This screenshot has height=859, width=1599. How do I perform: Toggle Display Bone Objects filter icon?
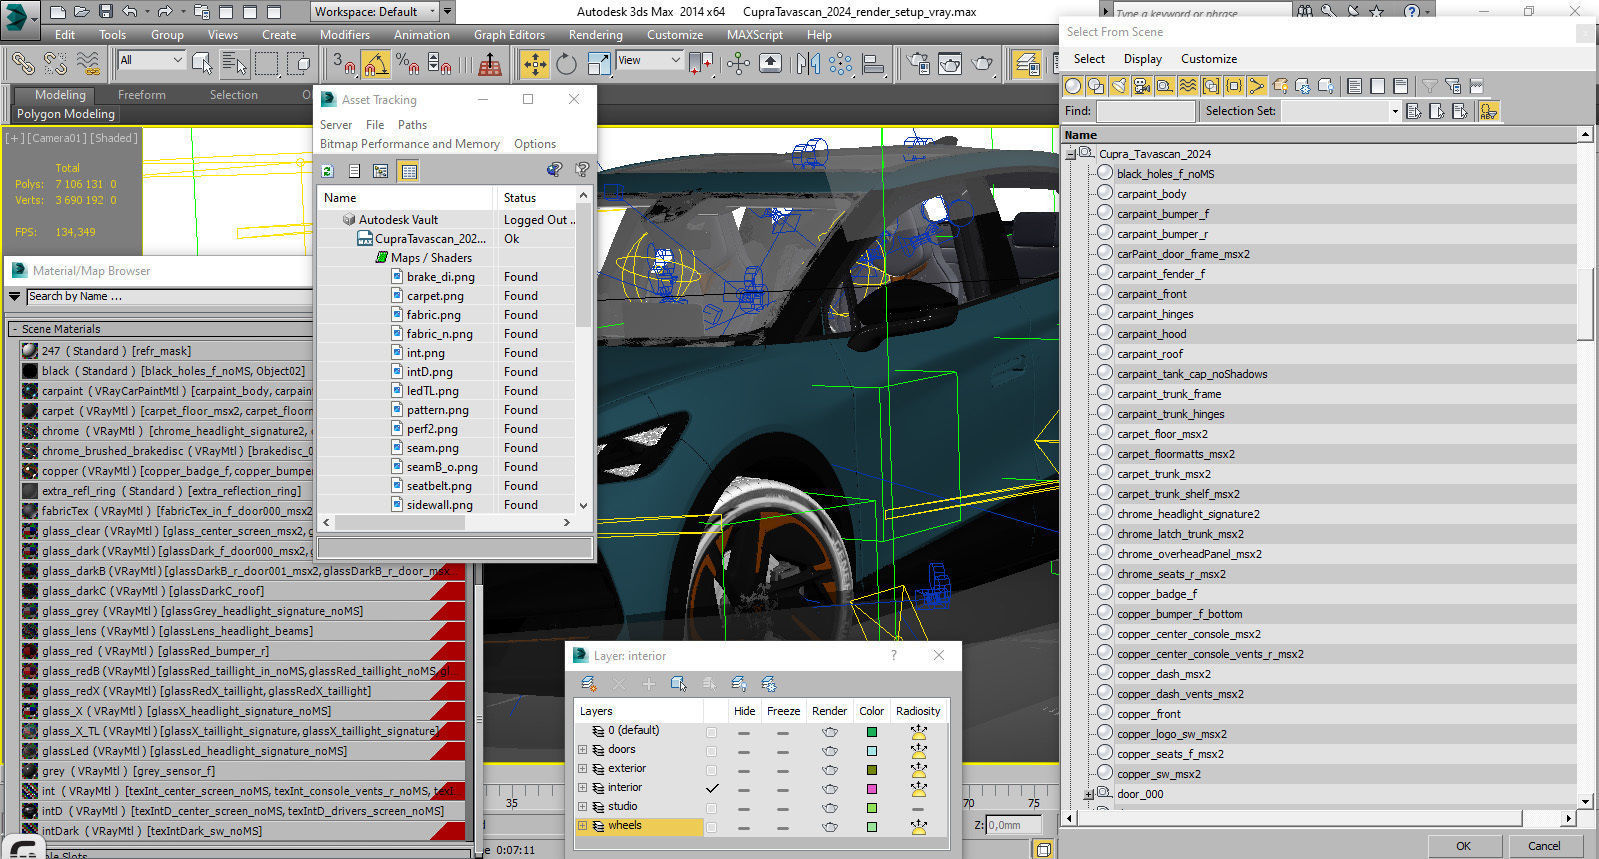pyautogui.click(x=1257, y=86)
